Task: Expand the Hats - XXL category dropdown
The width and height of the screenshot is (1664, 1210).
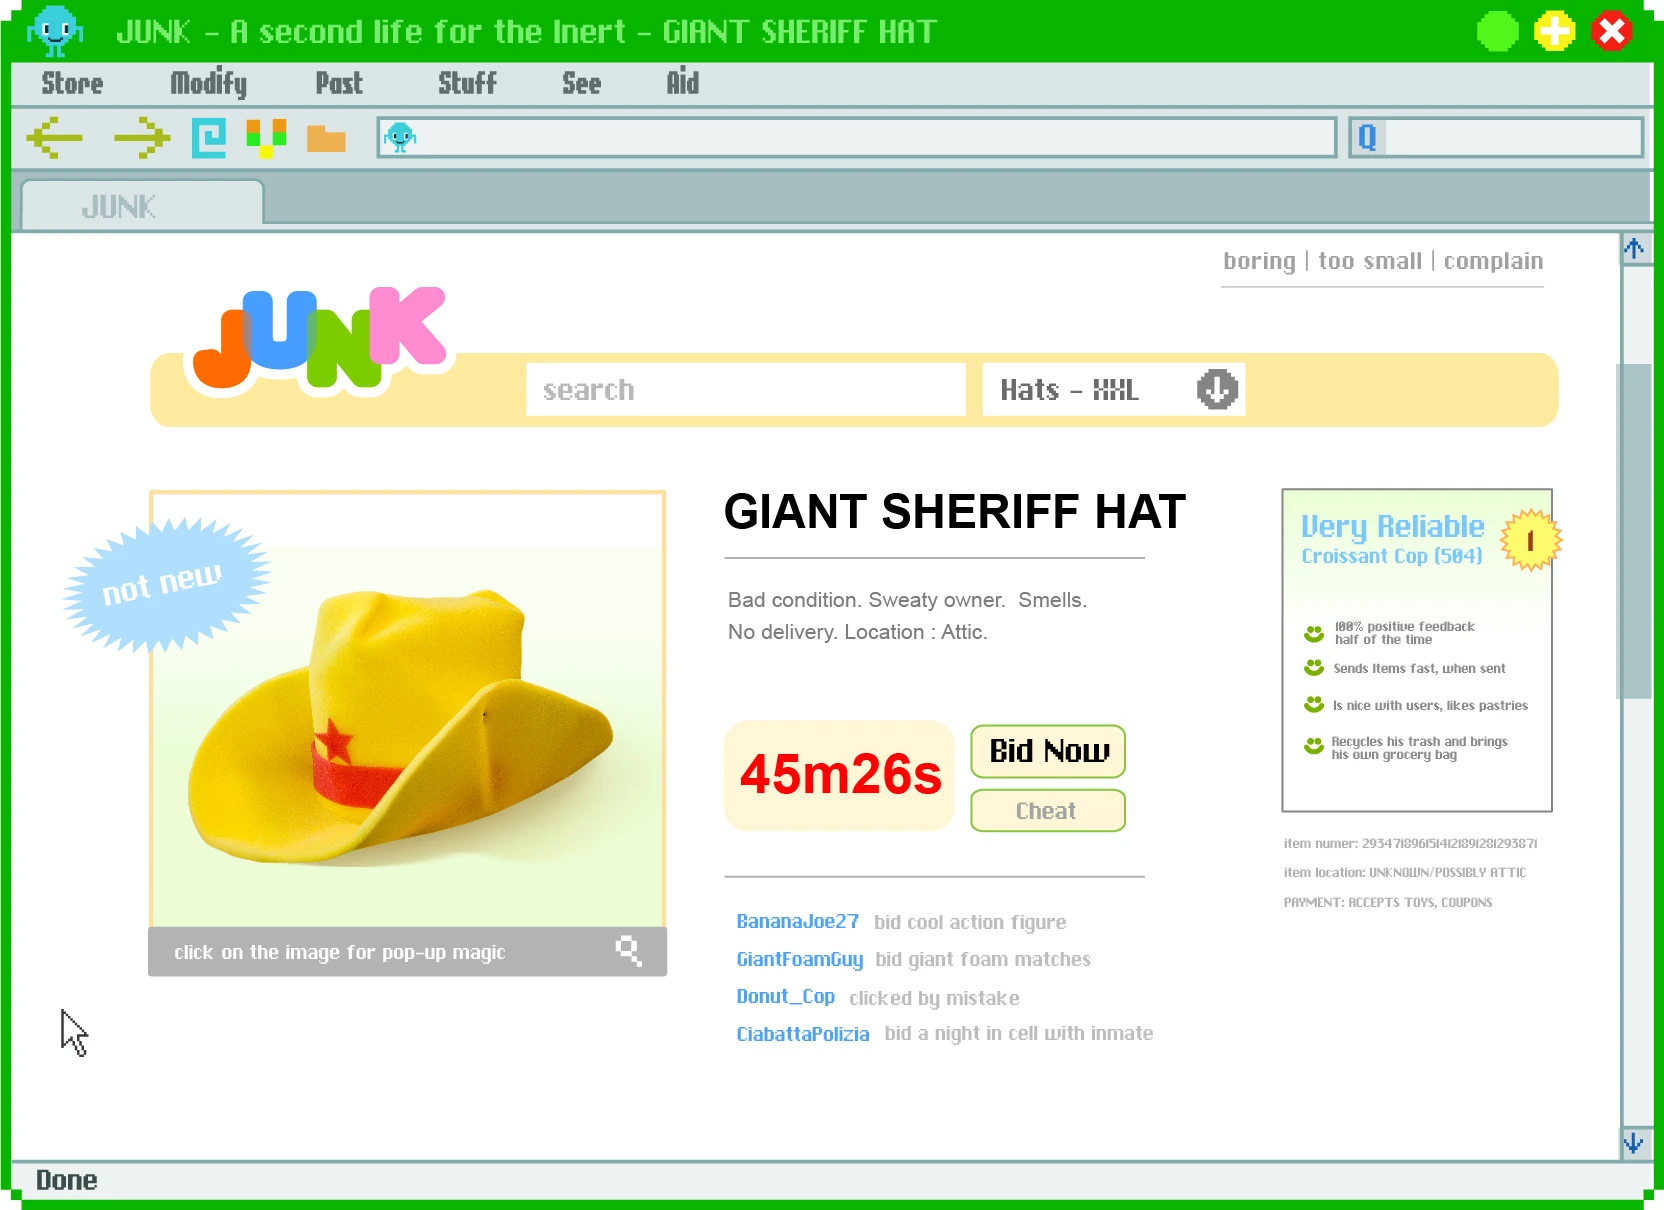Action: click(x=1217, y=389)
